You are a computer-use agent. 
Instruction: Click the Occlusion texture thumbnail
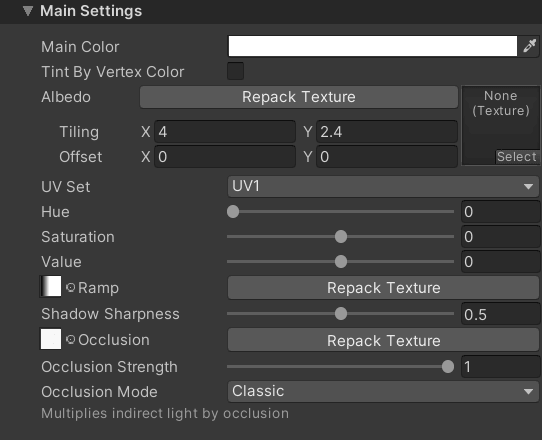pos(51,339)
